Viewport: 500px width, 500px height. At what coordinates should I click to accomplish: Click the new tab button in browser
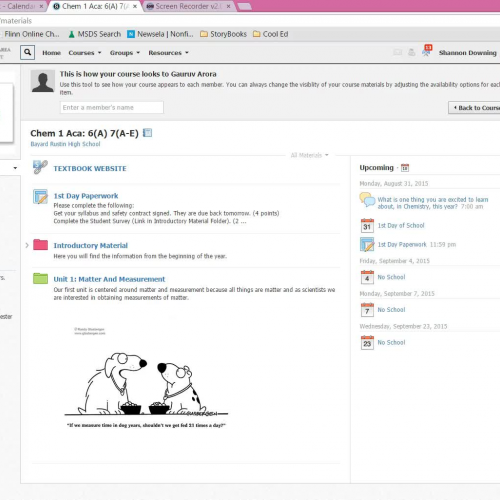[x=245, y=7]
